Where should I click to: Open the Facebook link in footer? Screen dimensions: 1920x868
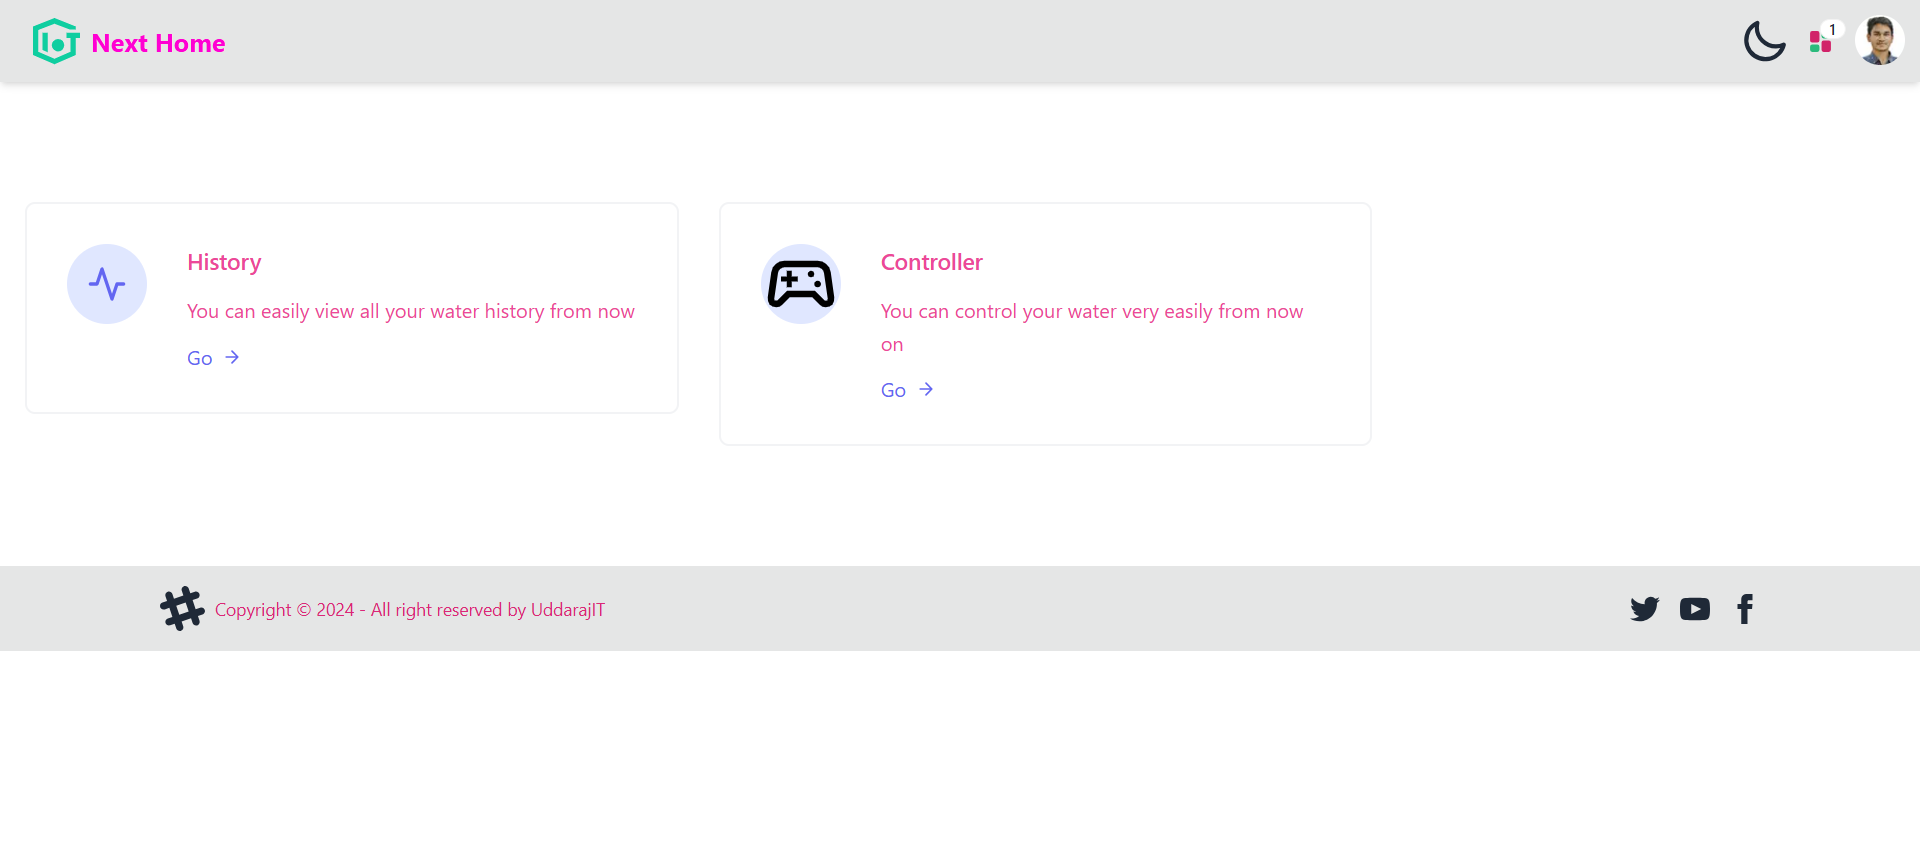point(1745,609)
